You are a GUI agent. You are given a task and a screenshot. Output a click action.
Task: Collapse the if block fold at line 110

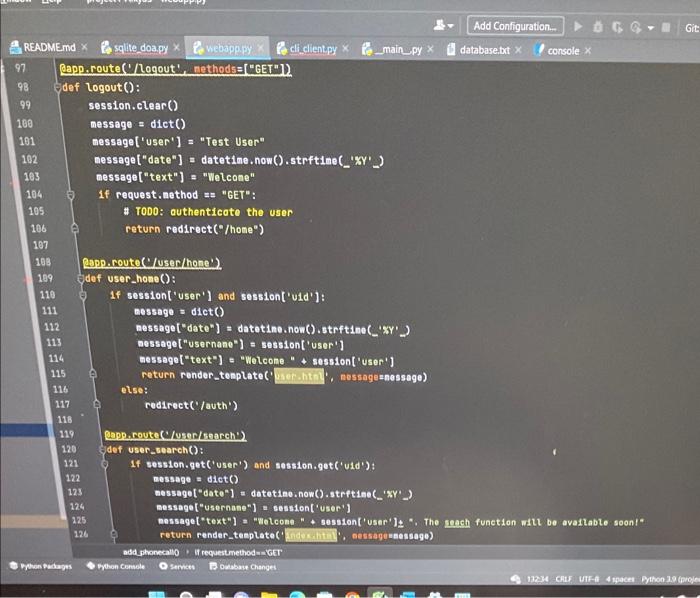pyautogui.click(x=83, y=295)
